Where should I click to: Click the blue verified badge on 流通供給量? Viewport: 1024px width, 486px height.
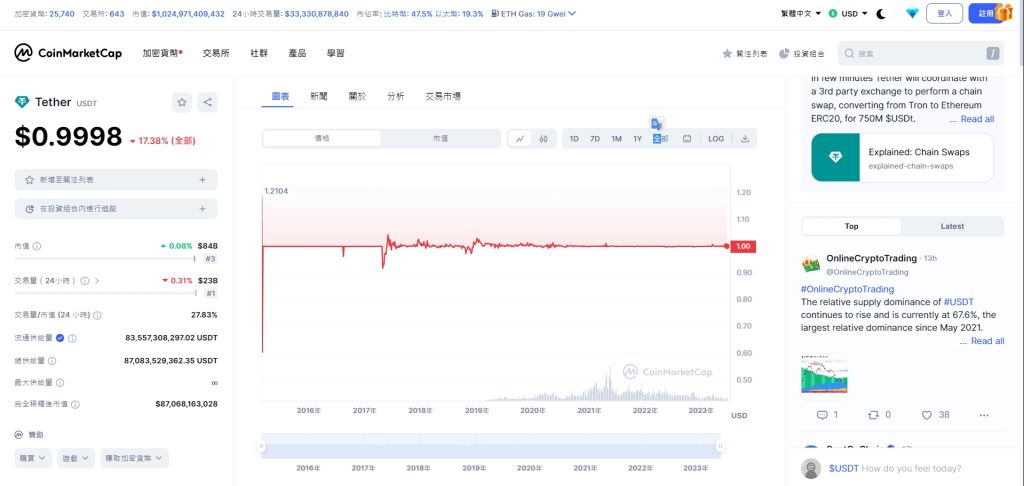pos(60,338)
